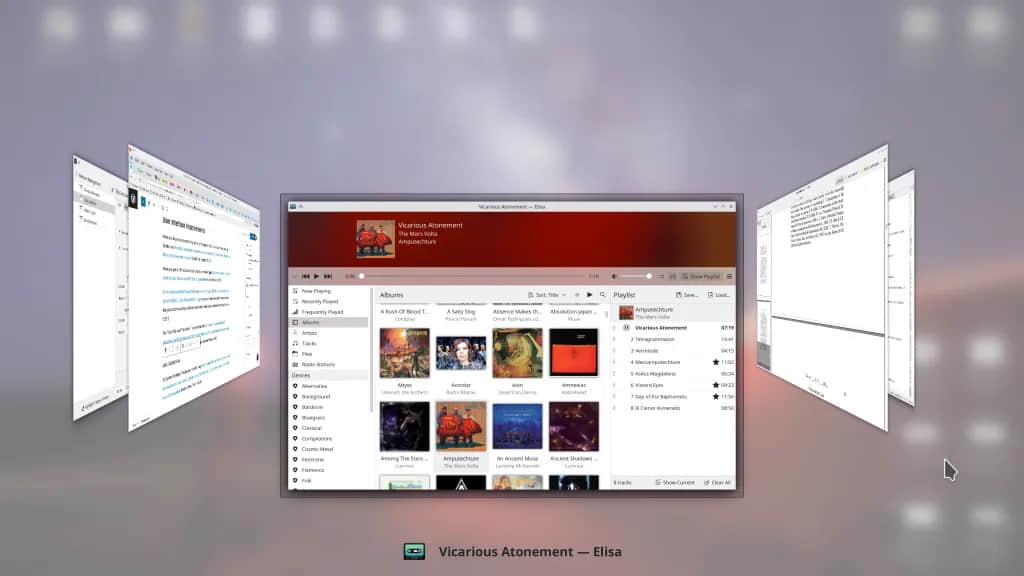Open Frequently Played in sidebar
The image size is (1024, 576).
pos(330,312)
